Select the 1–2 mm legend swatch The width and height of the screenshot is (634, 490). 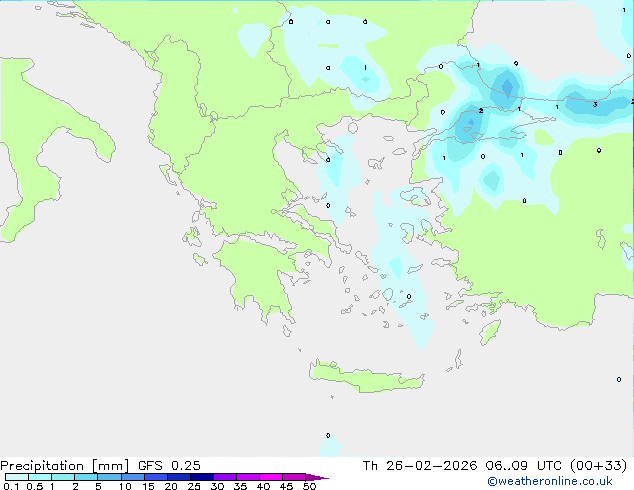tap(63, 477)
